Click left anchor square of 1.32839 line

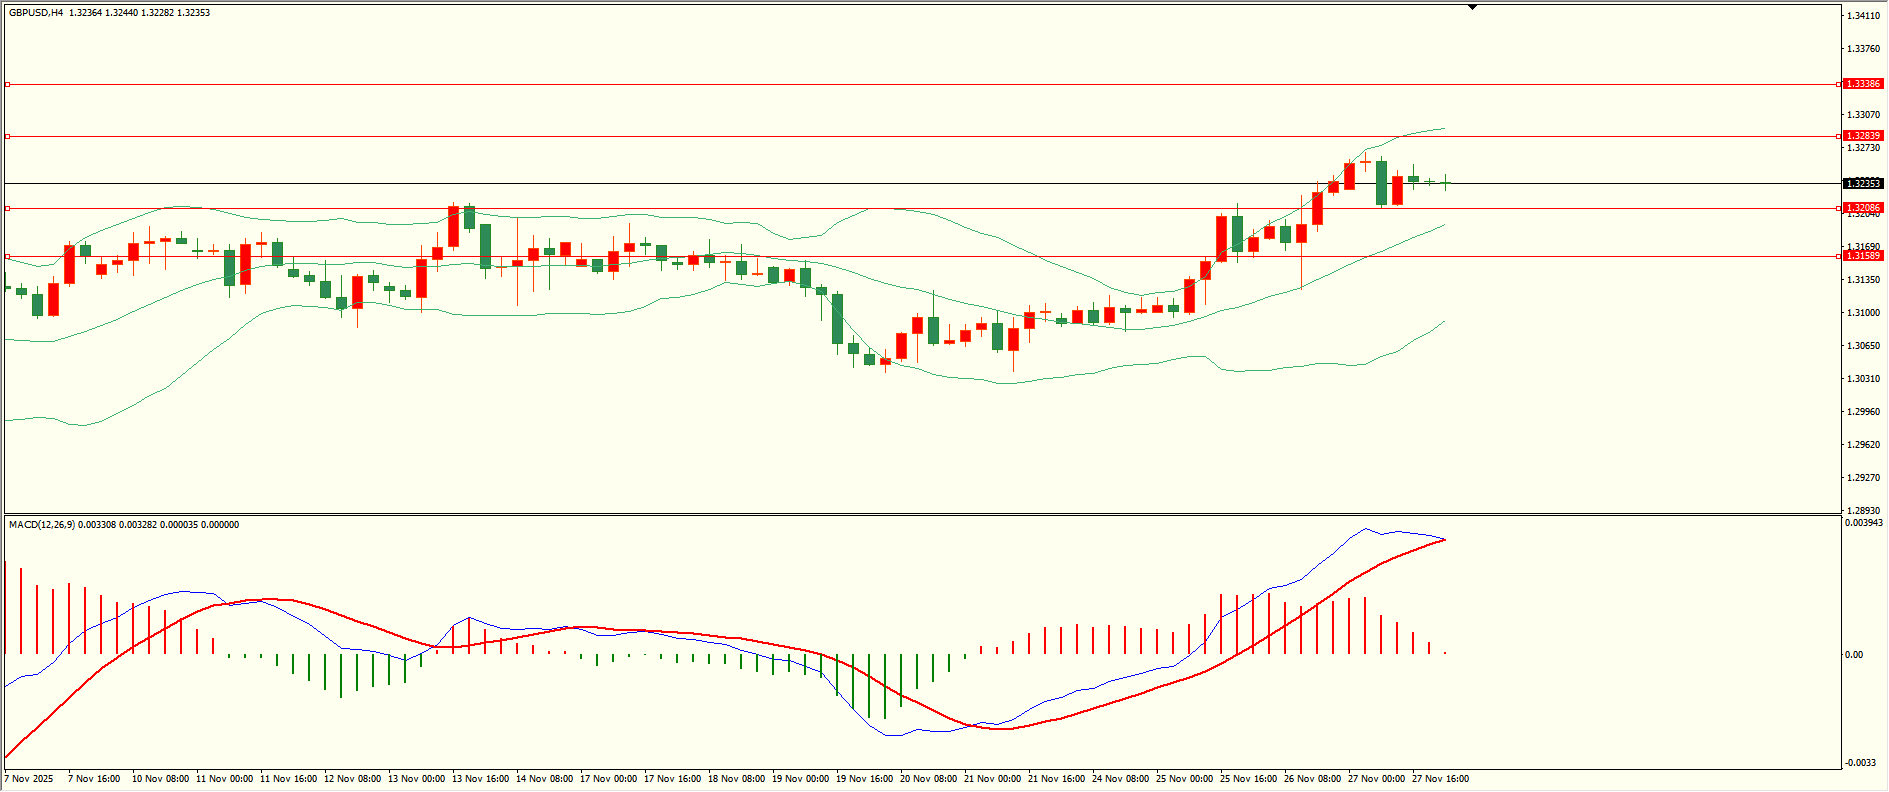click(x=7, y=136)
